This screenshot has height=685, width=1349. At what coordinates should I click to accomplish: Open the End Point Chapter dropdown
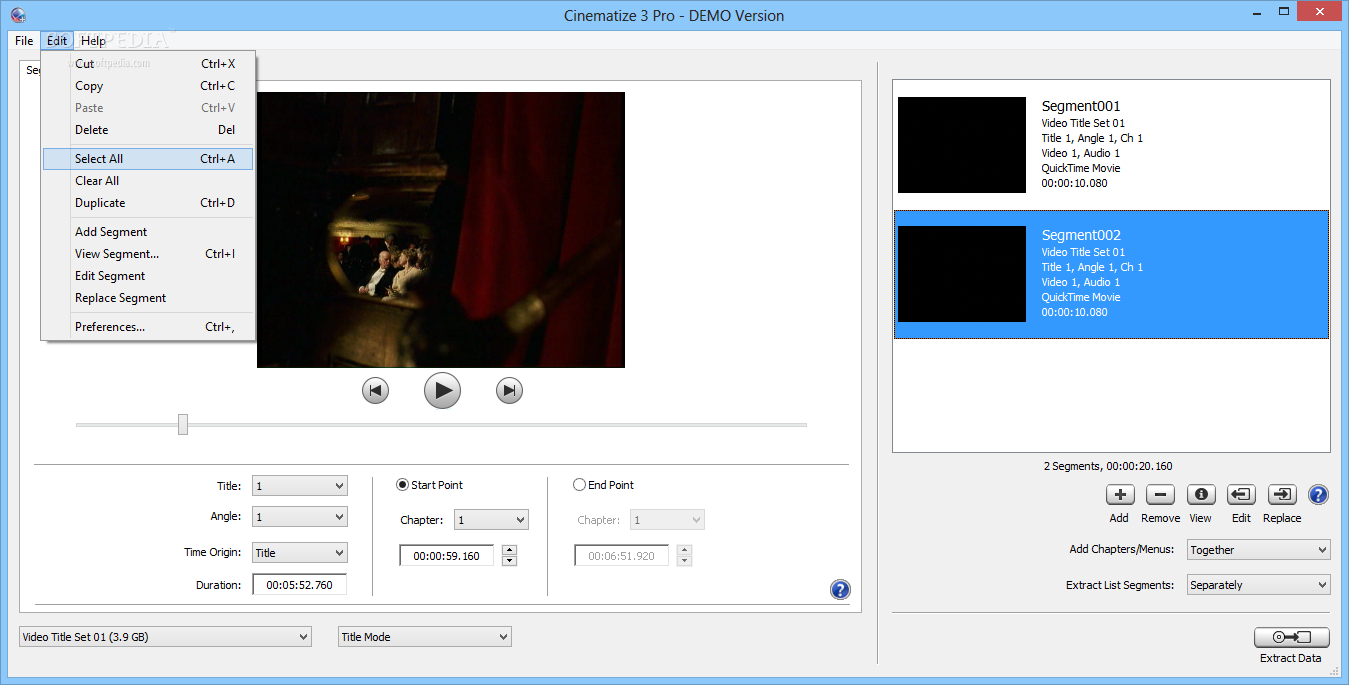667,520
